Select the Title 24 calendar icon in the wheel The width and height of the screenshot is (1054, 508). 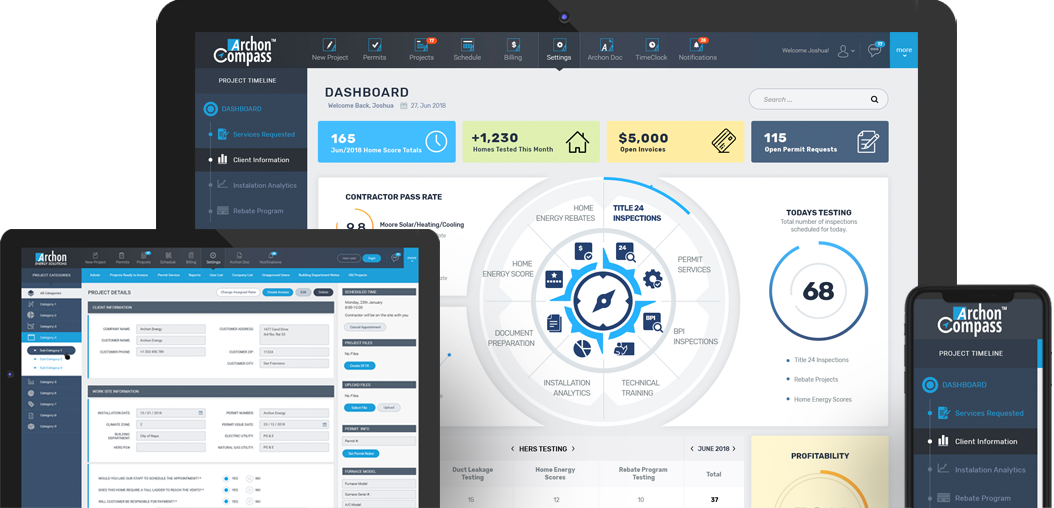click(x=625, y=252)
